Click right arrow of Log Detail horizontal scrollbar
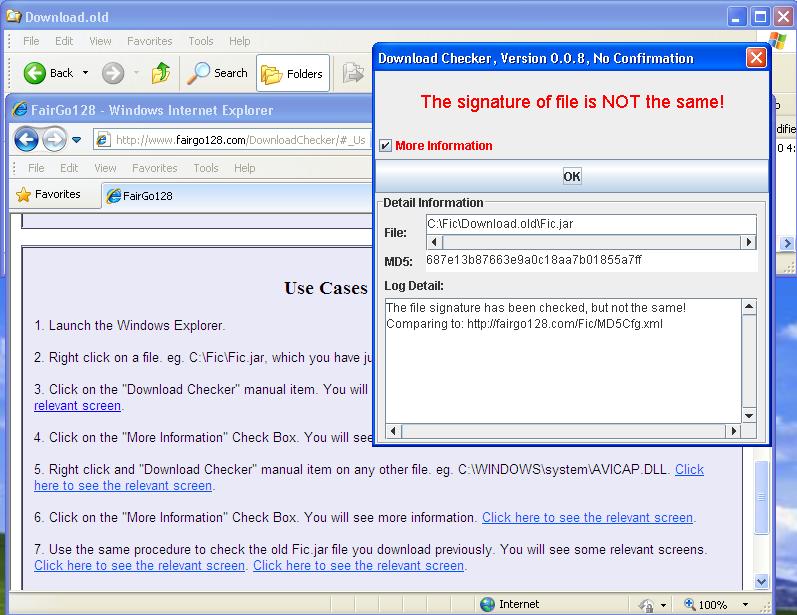 click(x=733, y=431)
